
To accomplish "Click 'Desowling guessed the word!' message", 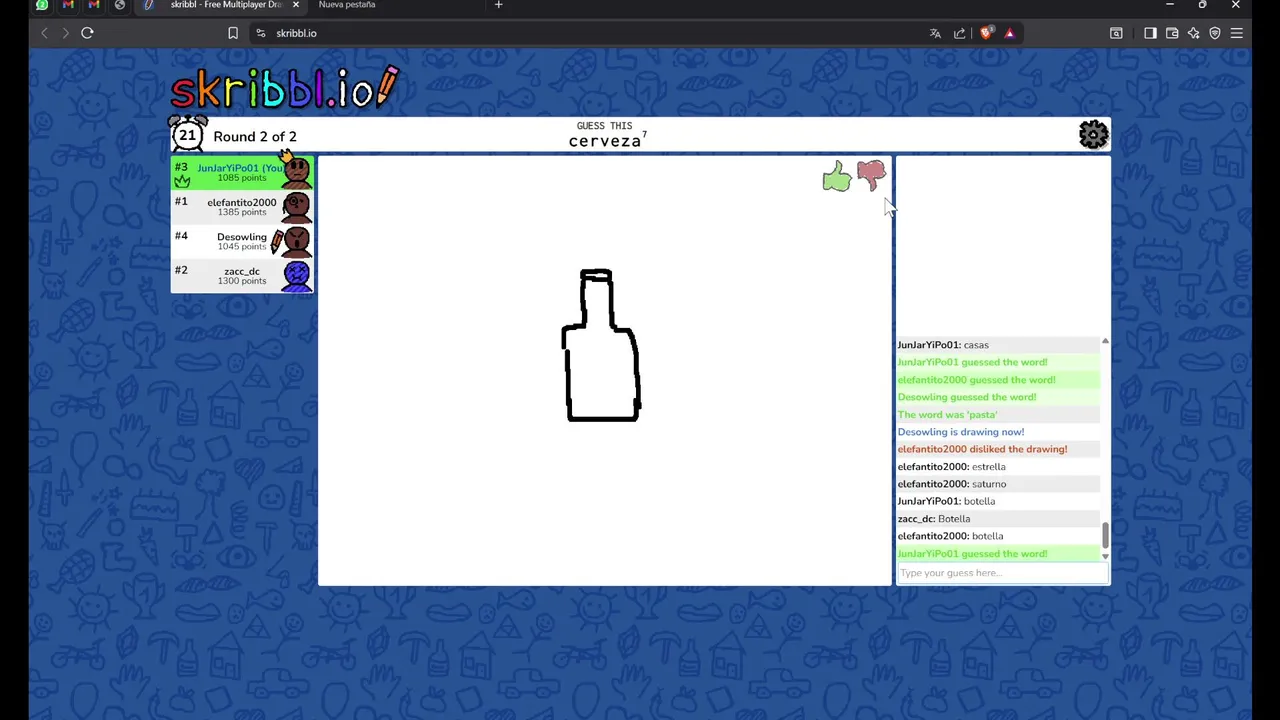I will click(966, 397).
